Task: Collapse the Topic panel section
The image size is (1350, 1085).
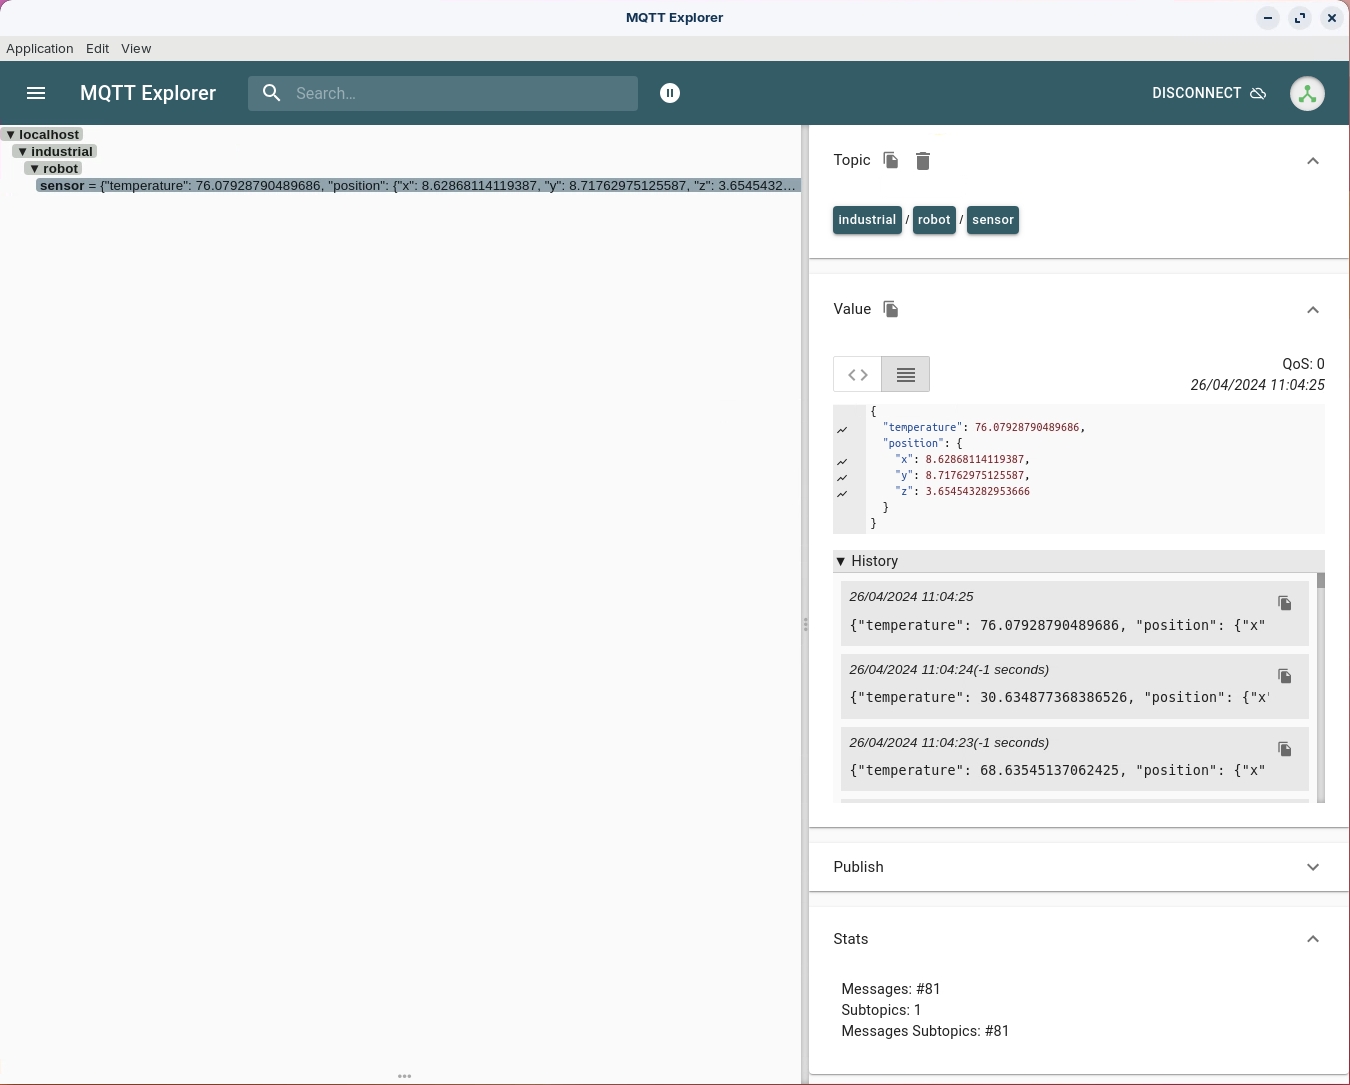Action: coord(1313,161)
